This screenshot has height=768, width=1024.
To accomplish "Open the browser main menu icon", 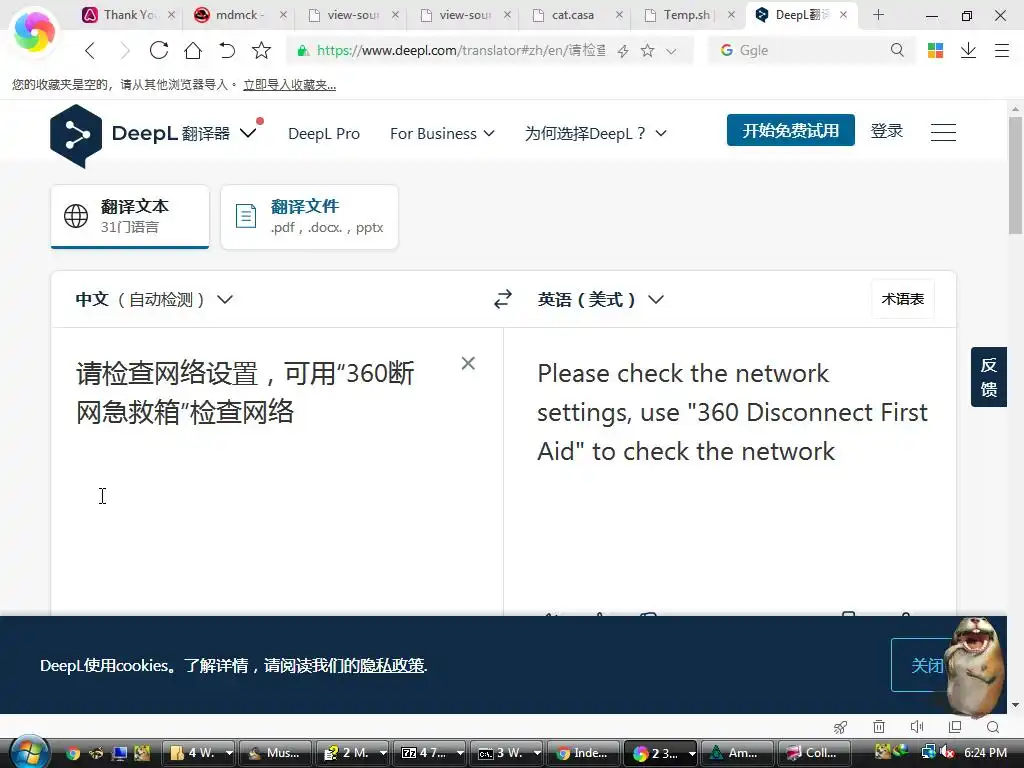I will click(1002, 50).
